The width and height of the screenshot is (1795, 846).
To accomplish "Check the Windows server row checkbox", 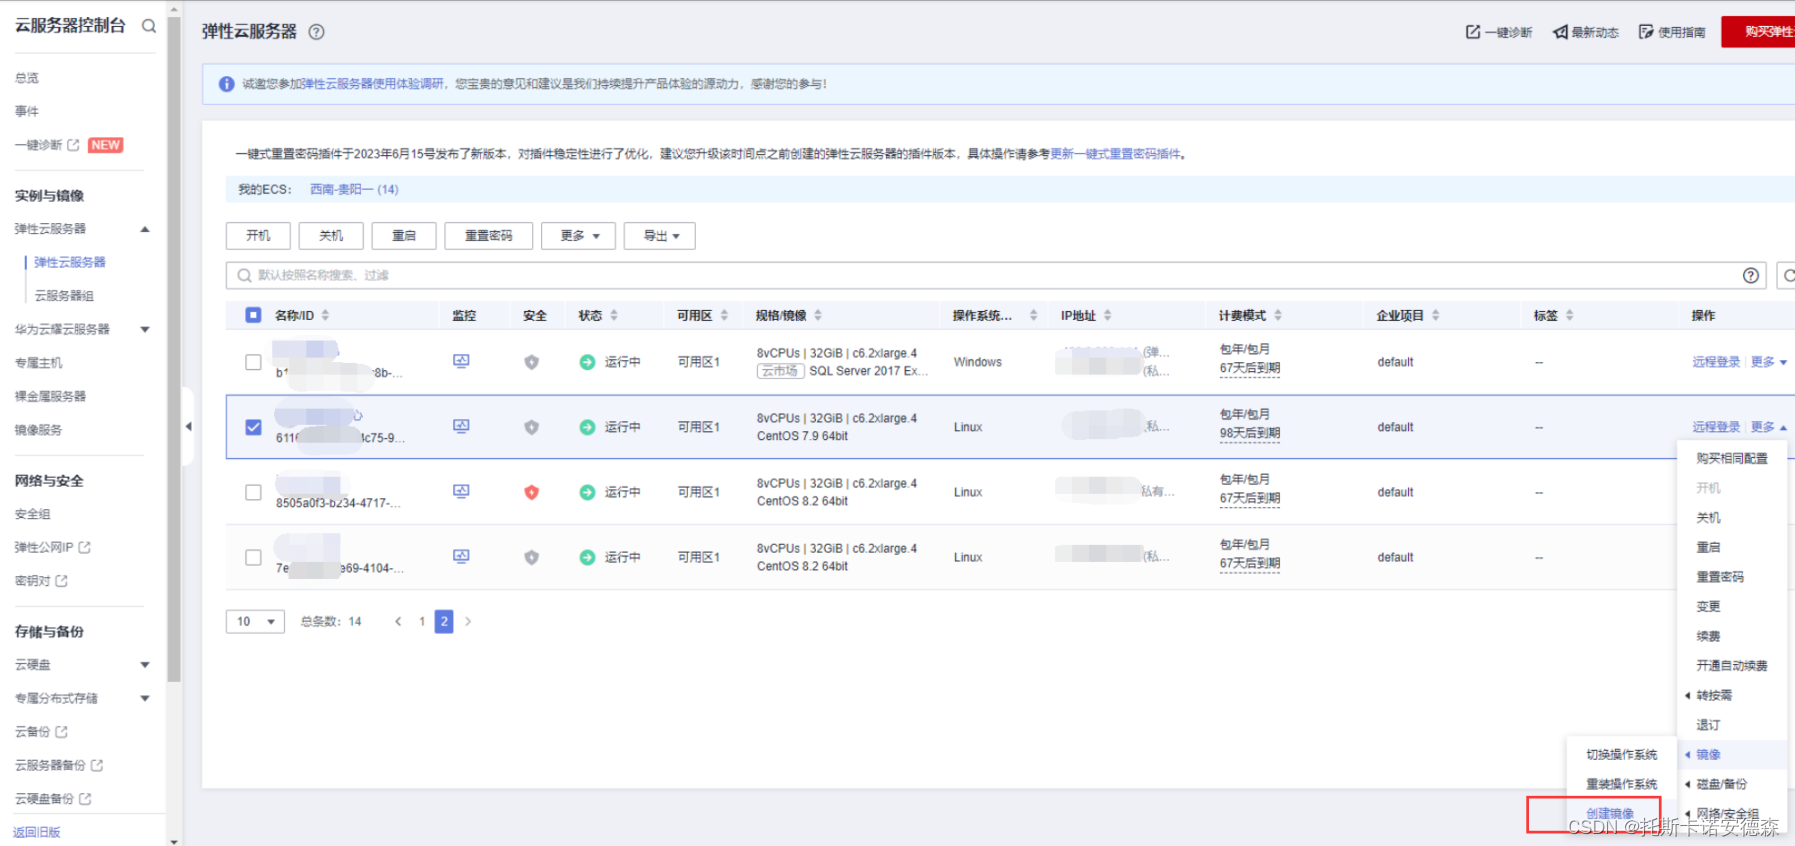I will (x=253, y=362).
